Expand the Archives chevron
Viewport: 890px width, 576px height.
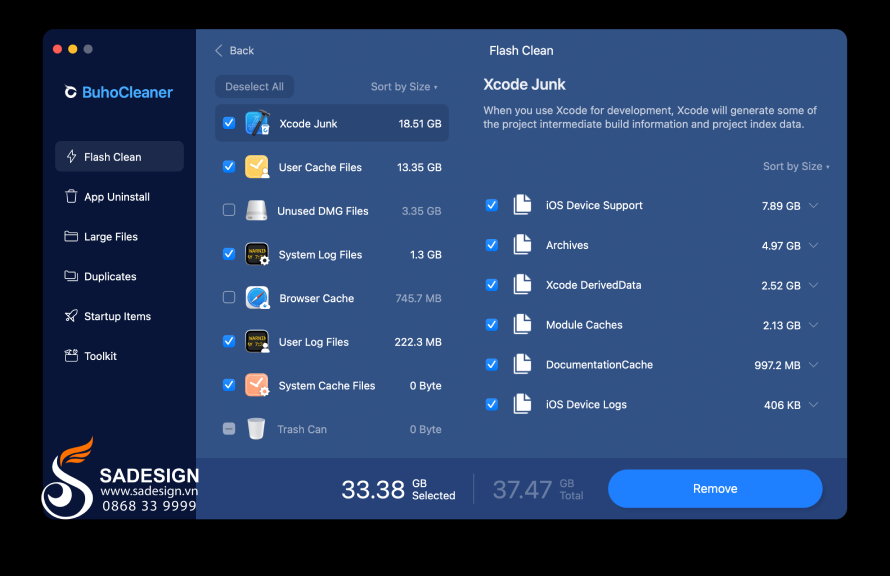pyautogui.click(x=813, y=245)
